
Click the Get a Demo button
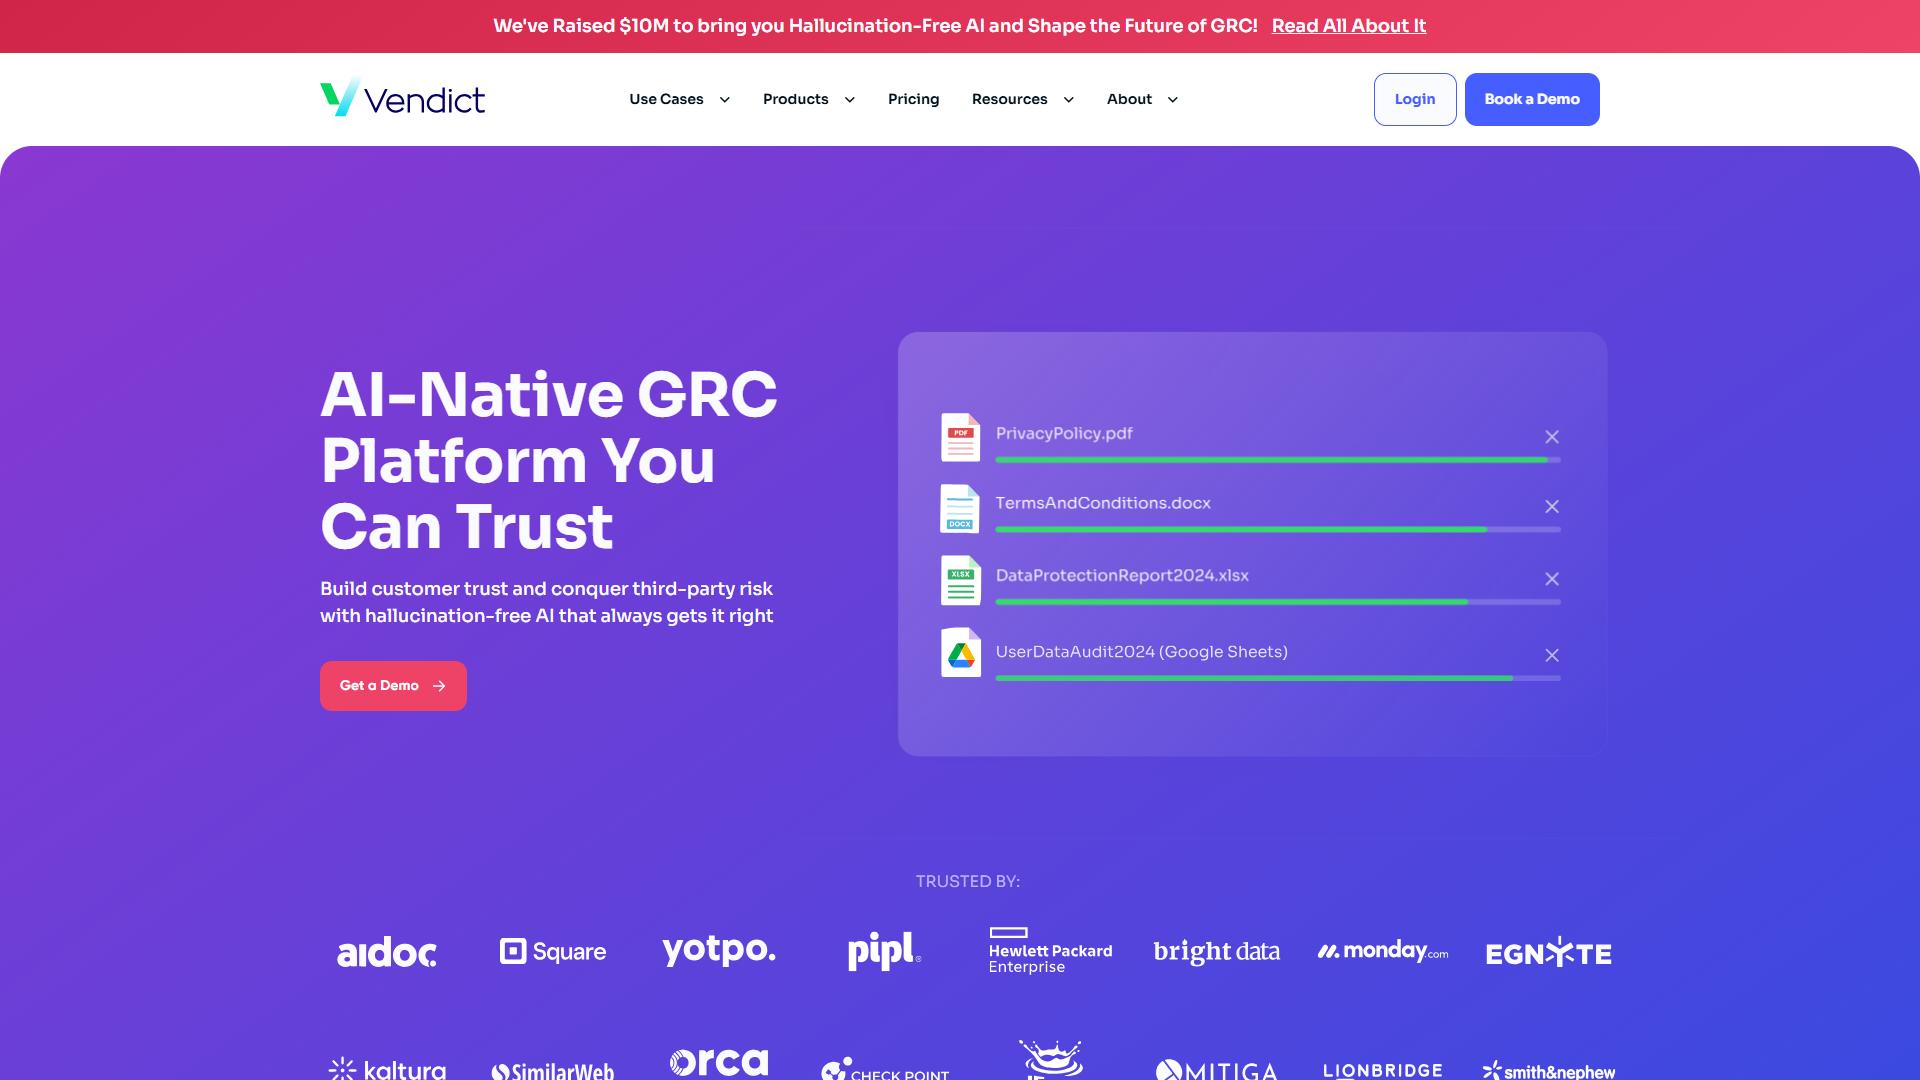(393, 686)
